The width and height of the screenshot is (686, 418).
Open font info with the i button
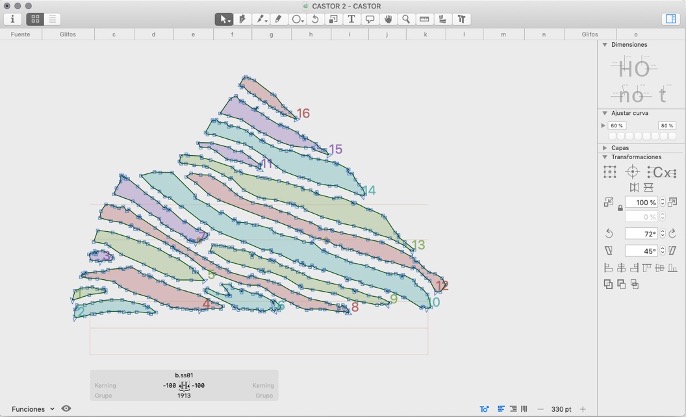12,19
